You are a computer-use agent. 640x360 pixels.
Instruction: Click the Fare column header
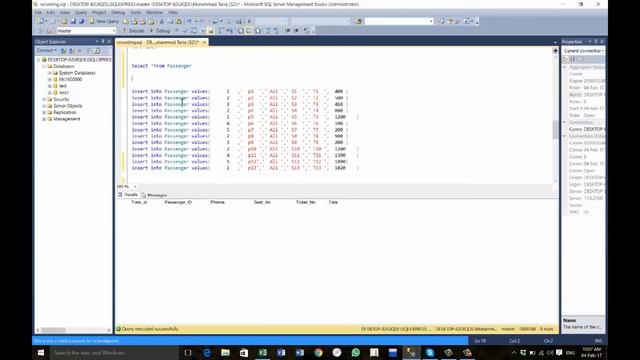333,202
